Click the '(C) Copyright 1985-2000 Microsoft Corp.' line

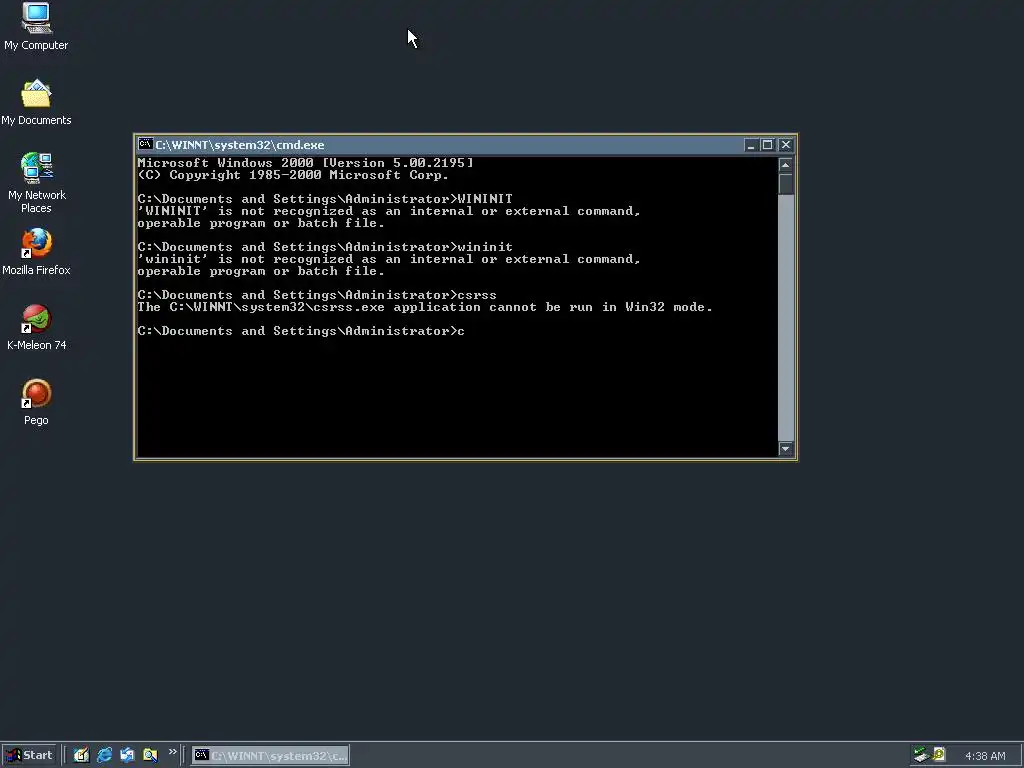click(x=293, y=175)
